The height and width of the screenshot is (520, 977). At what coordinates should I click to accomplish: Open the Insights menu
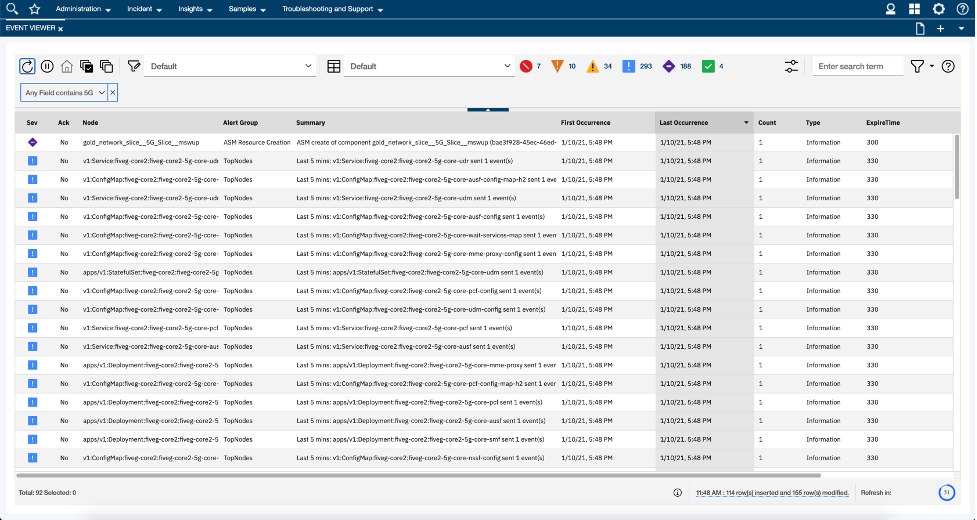coord(195,9)
